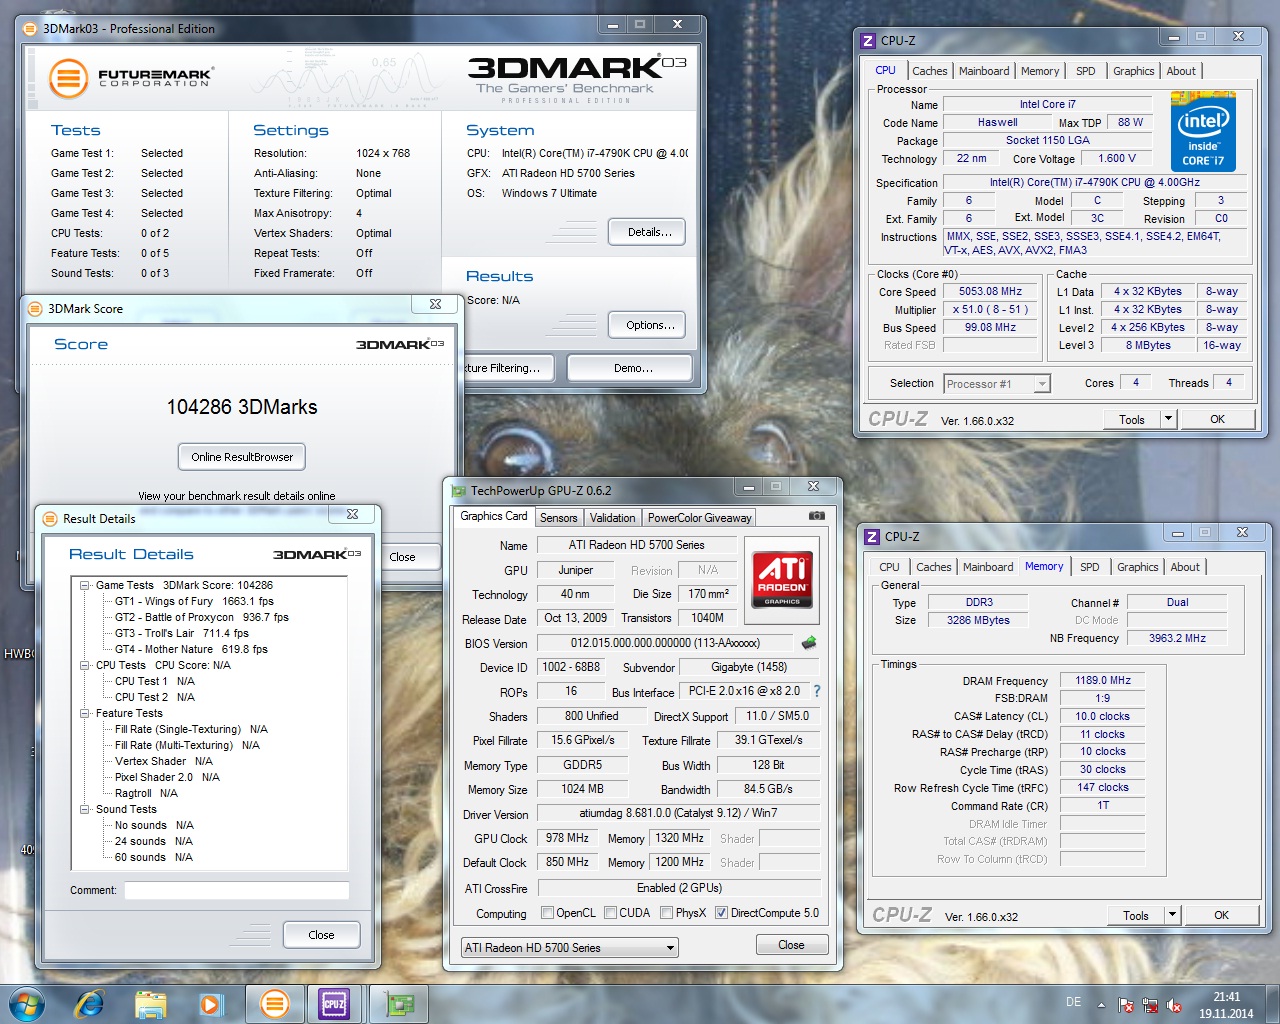Click the Action Center flag tray icon
The height and width of the screenshot is (1024, 1280).
(x=1126, y=1005)
